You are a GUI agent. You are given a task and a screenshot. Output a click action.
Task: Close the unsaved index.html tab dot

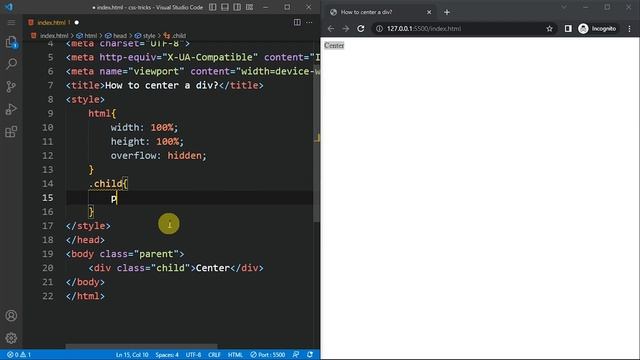(x=77, y=22)
